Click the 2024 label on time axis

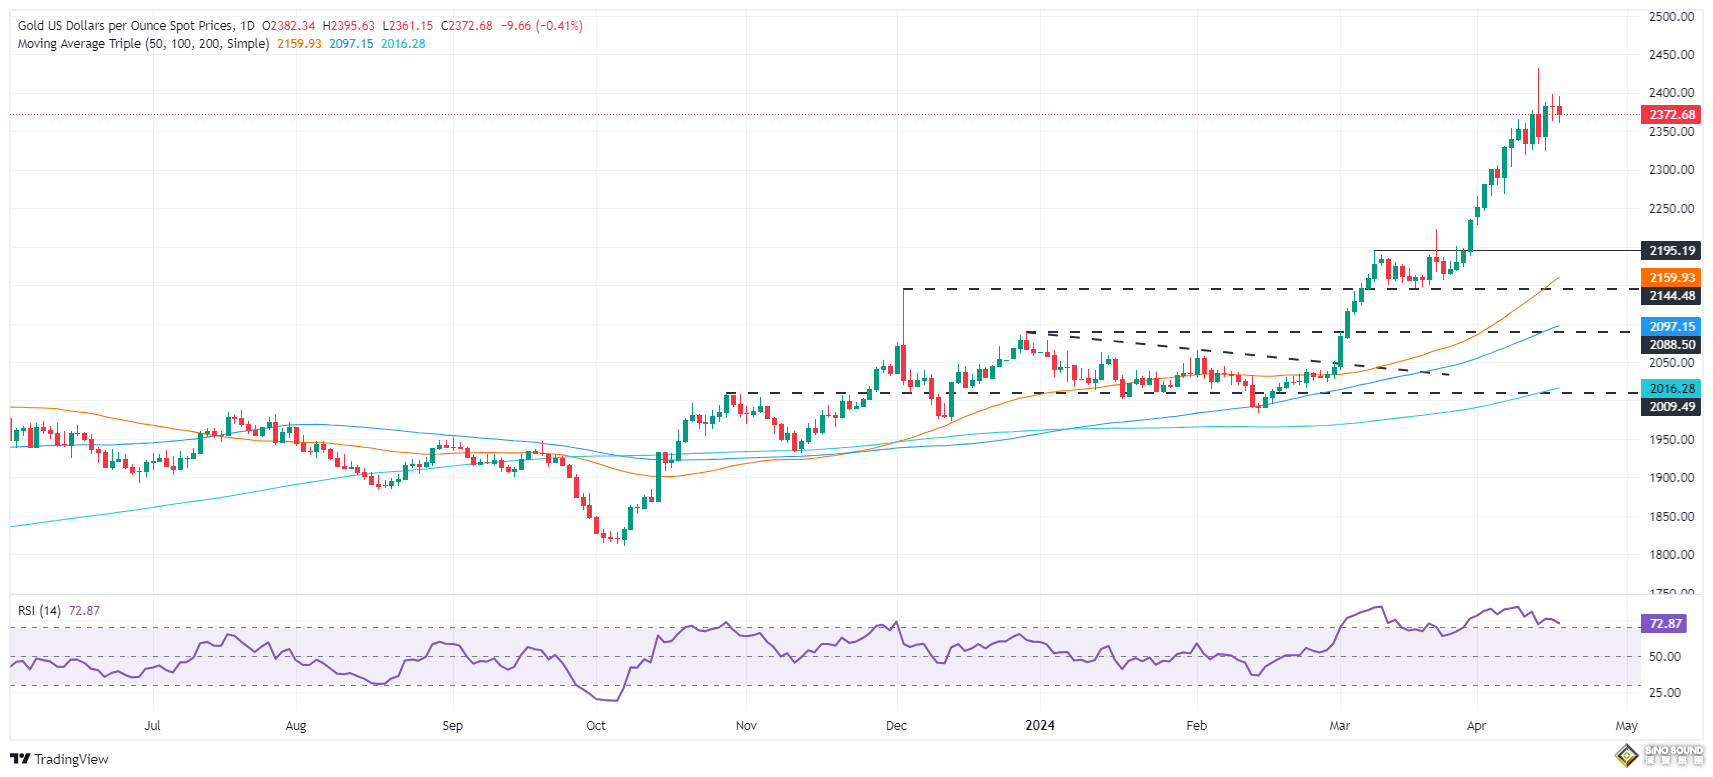1040,726
